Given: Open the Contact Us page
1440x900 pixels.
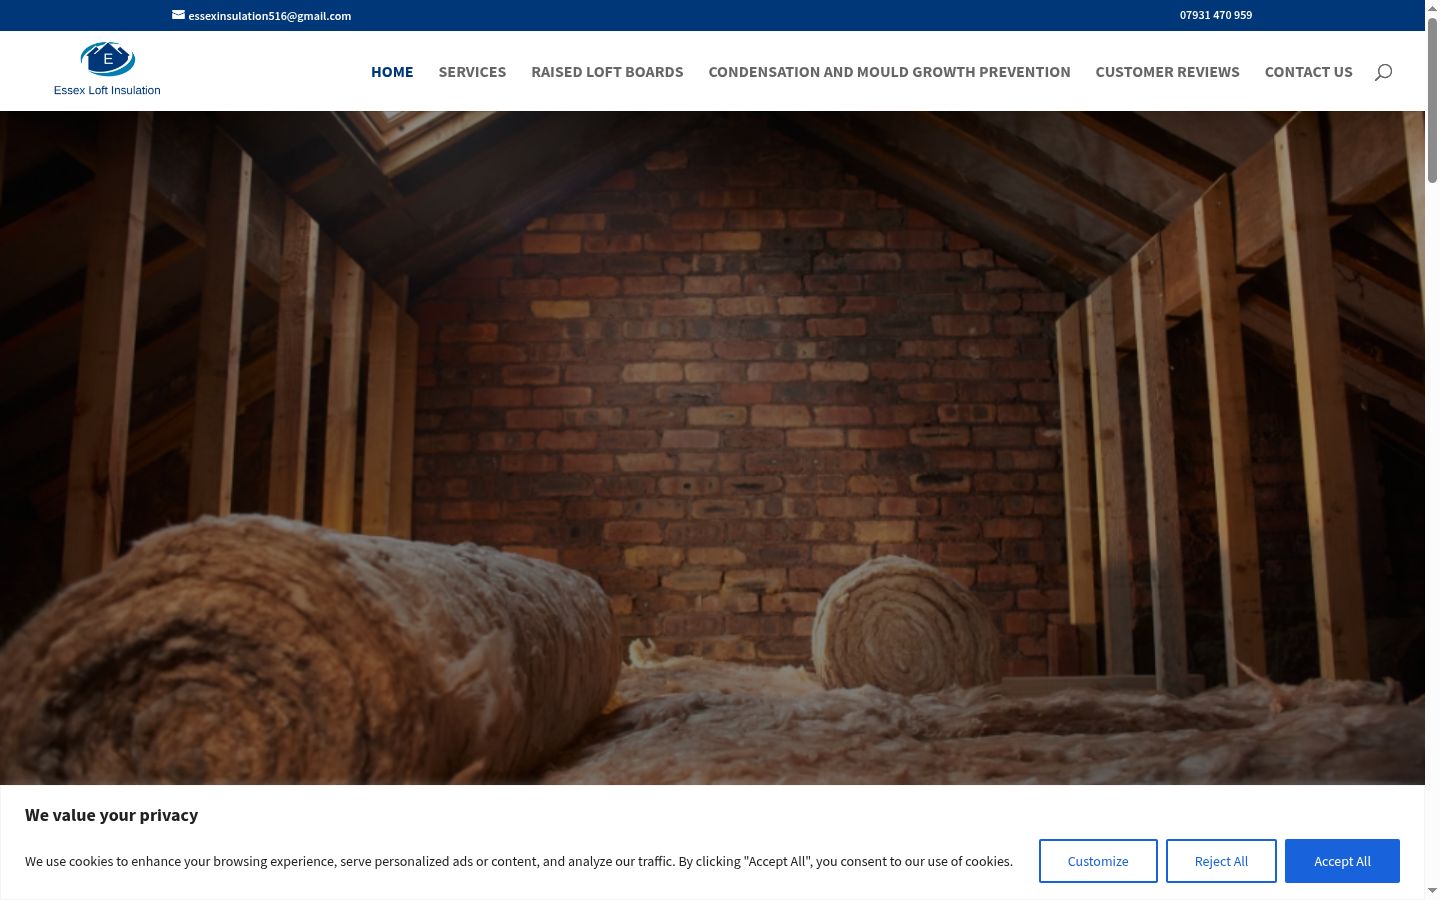Looking at the screenshot, I should click(x=1308, y=72).
